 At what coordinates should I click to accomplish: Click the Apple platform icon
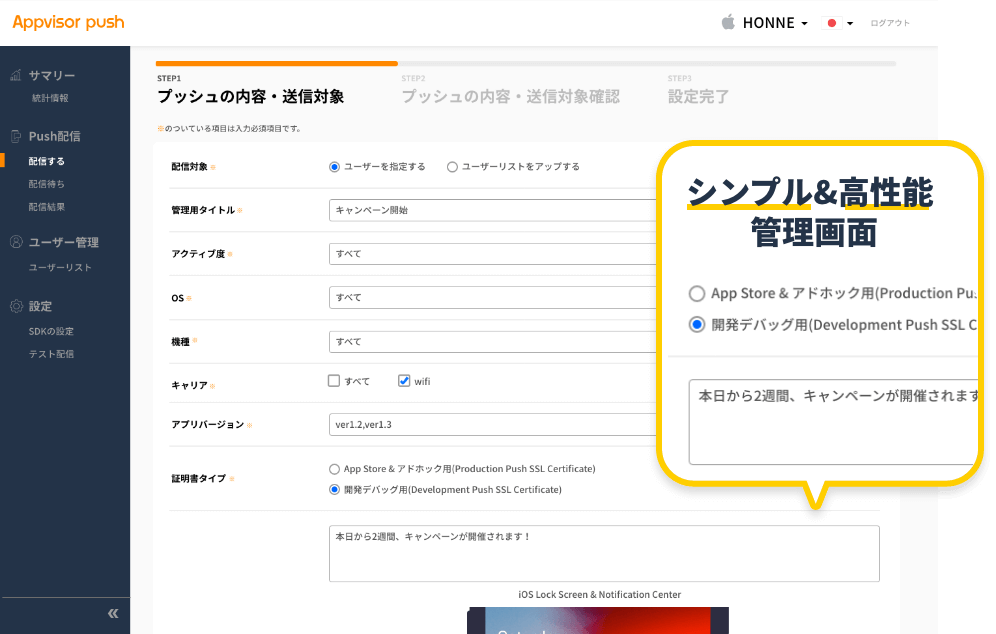pos(728,22)
